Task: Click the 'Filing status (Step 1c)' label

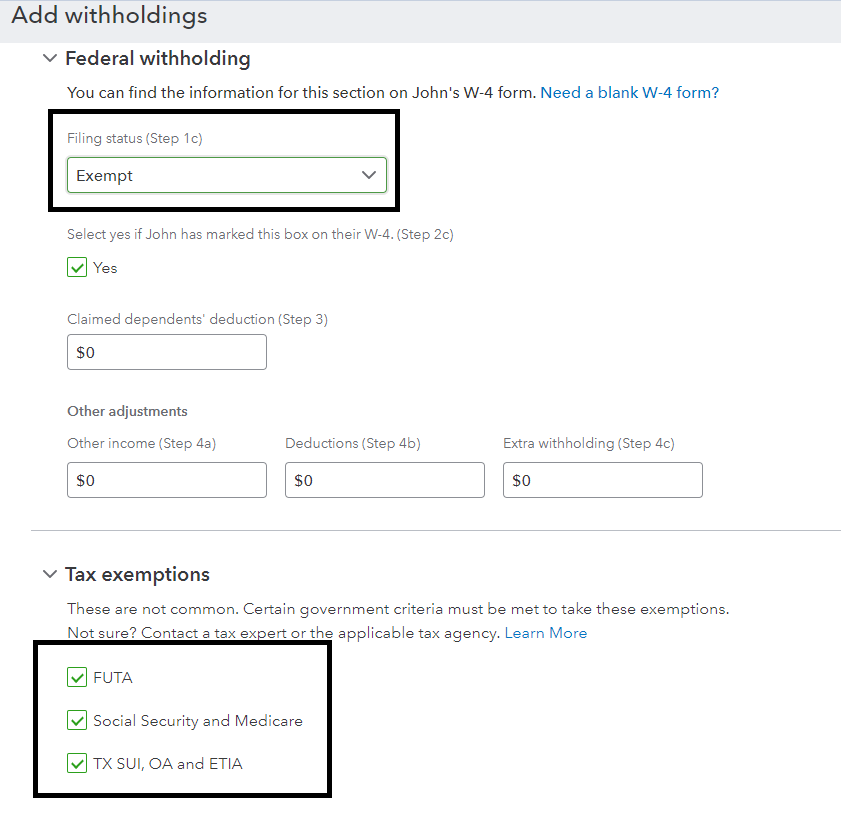Action: tap(134, 139)
